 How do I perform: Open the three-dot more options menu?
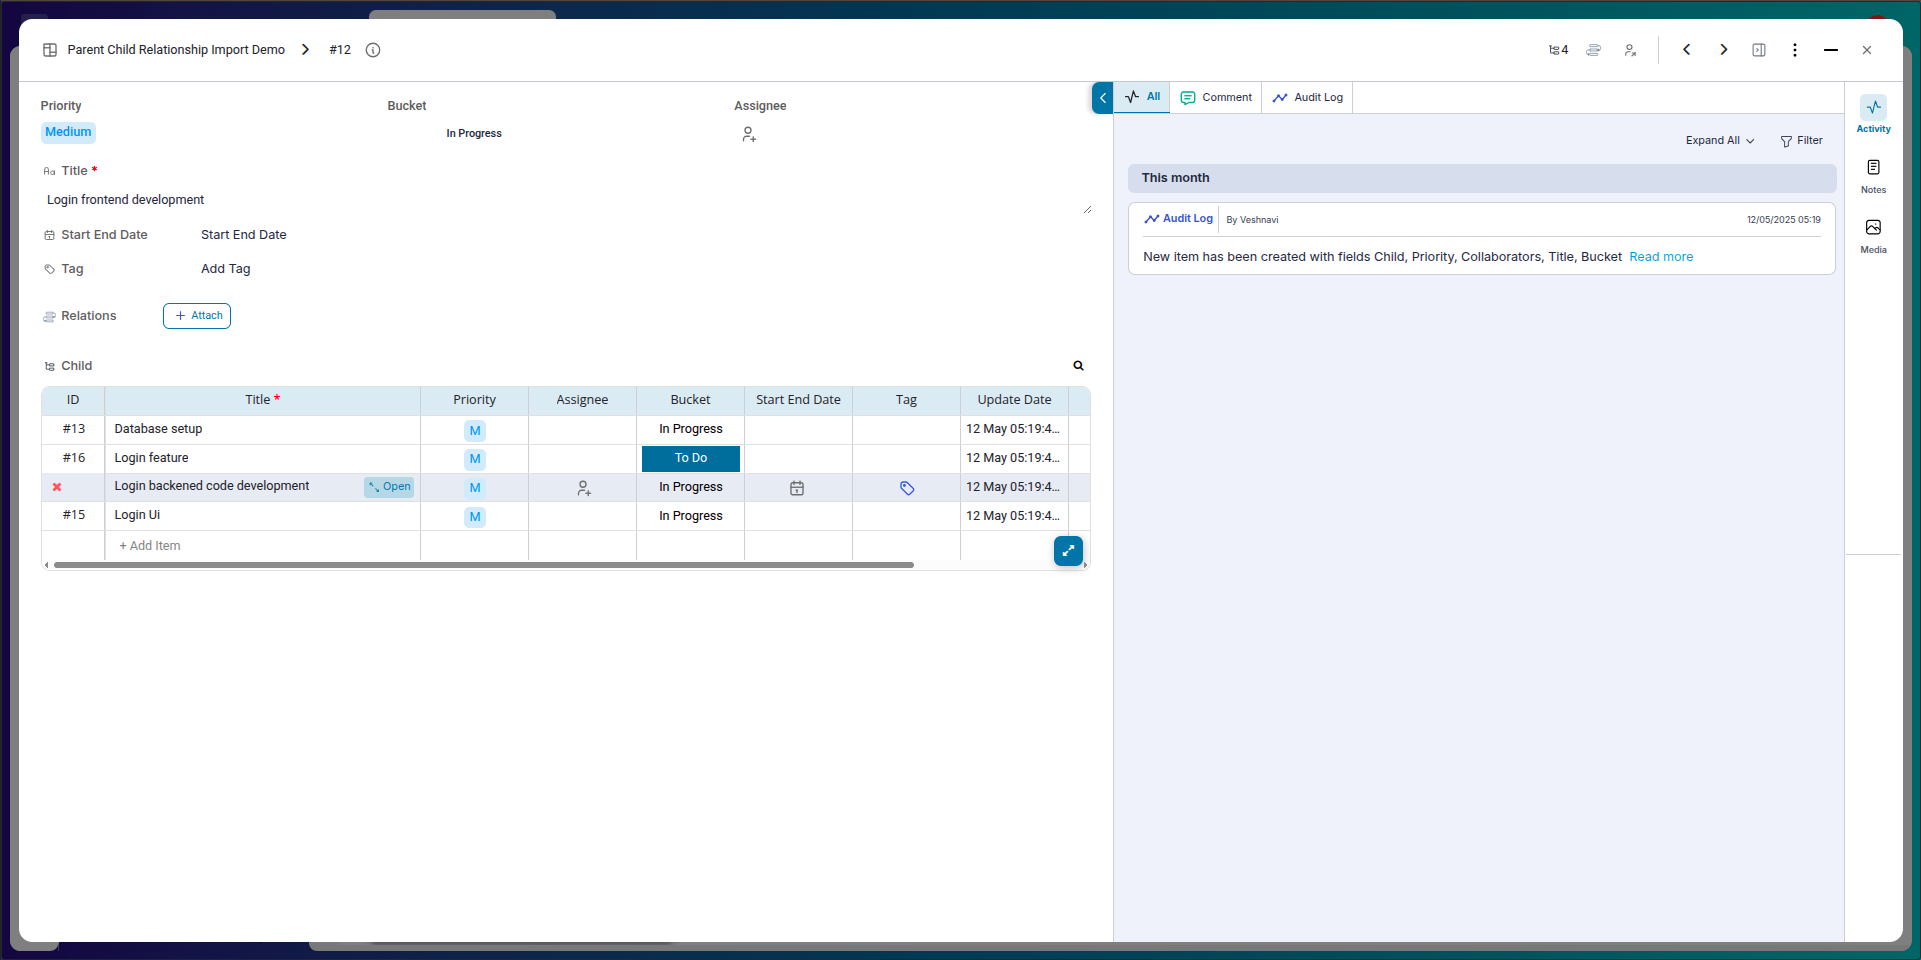point(1795,50)
